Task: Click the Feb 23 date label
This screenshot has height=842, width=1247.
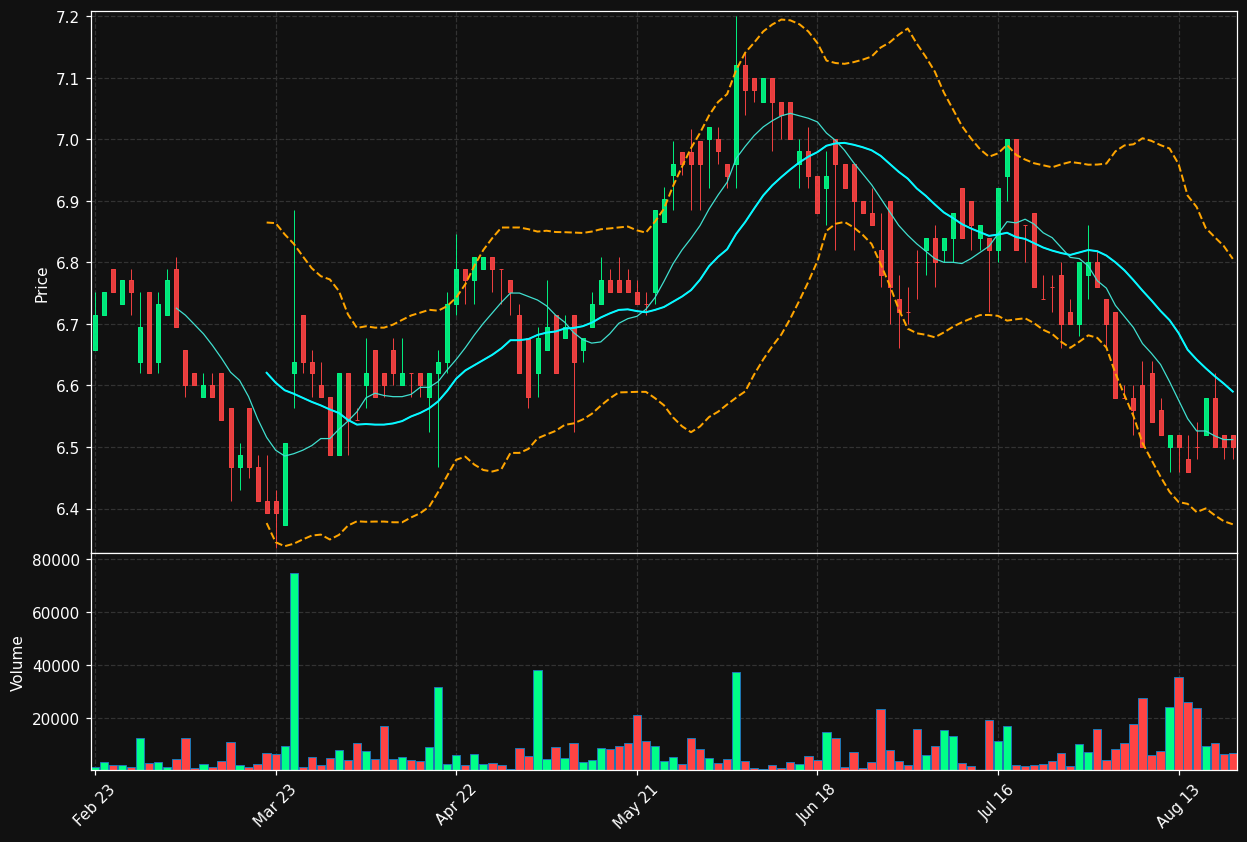Action: click(x=93, y=805)
